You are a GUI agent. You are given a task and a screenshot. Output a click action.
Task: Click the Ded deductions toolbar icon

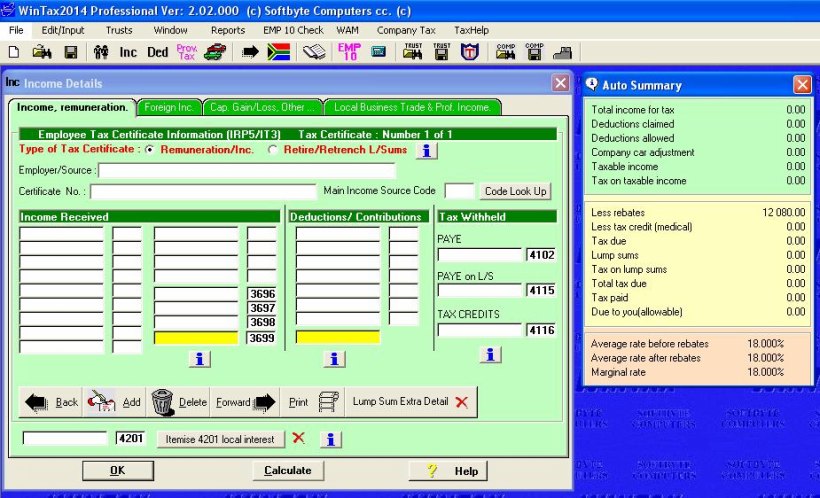click(157, 52)
